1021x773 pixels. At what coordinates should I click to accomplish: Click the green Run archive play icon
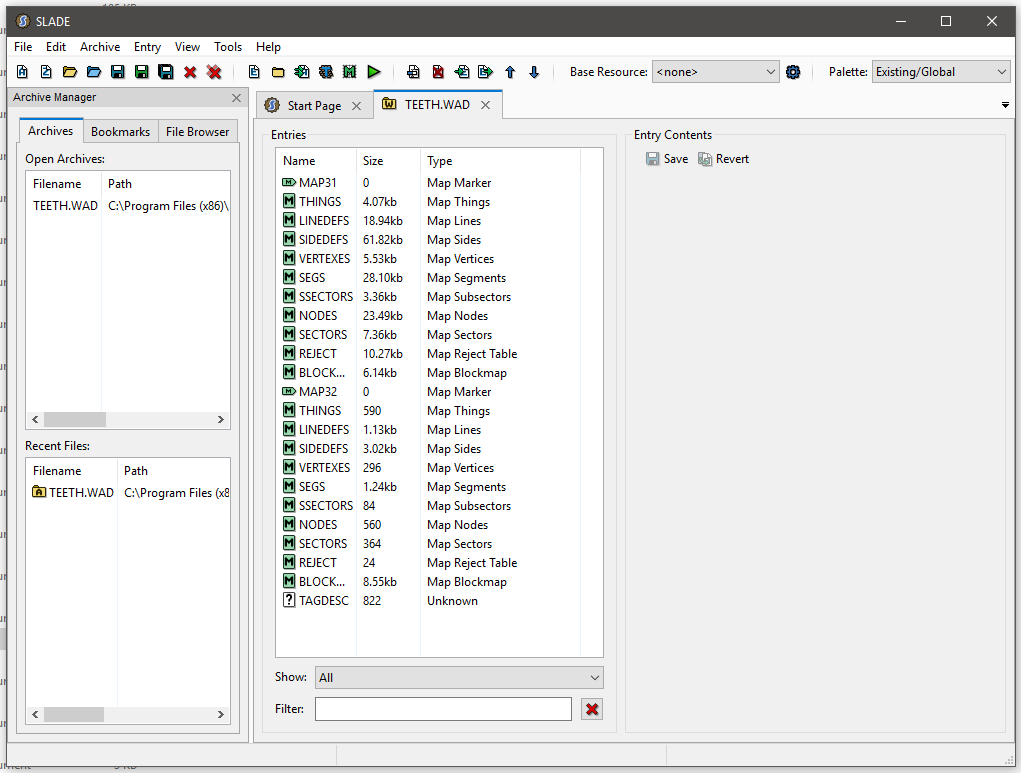point(374,72)
